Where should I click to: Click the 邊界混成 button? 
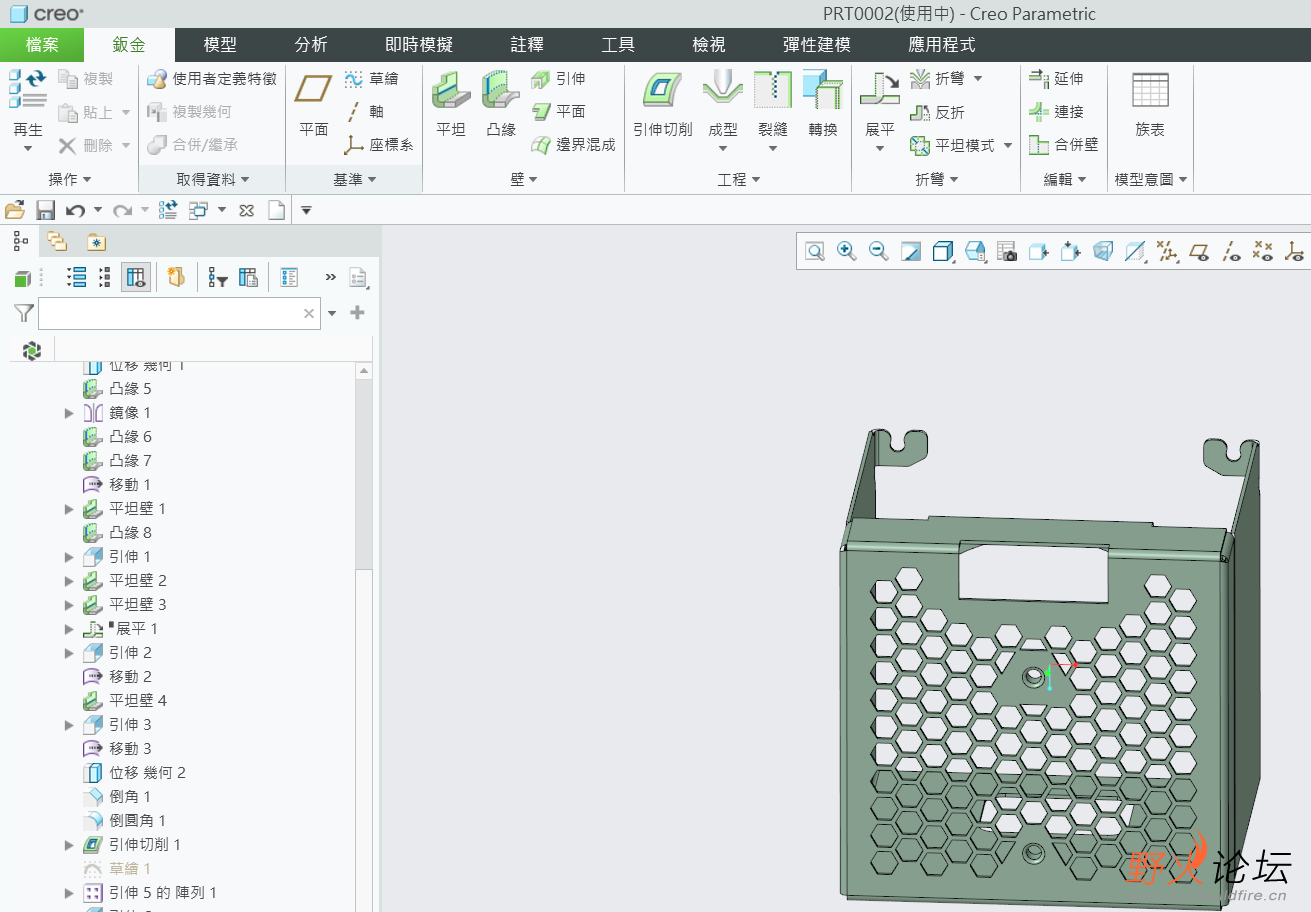click(x=574, y=145)
